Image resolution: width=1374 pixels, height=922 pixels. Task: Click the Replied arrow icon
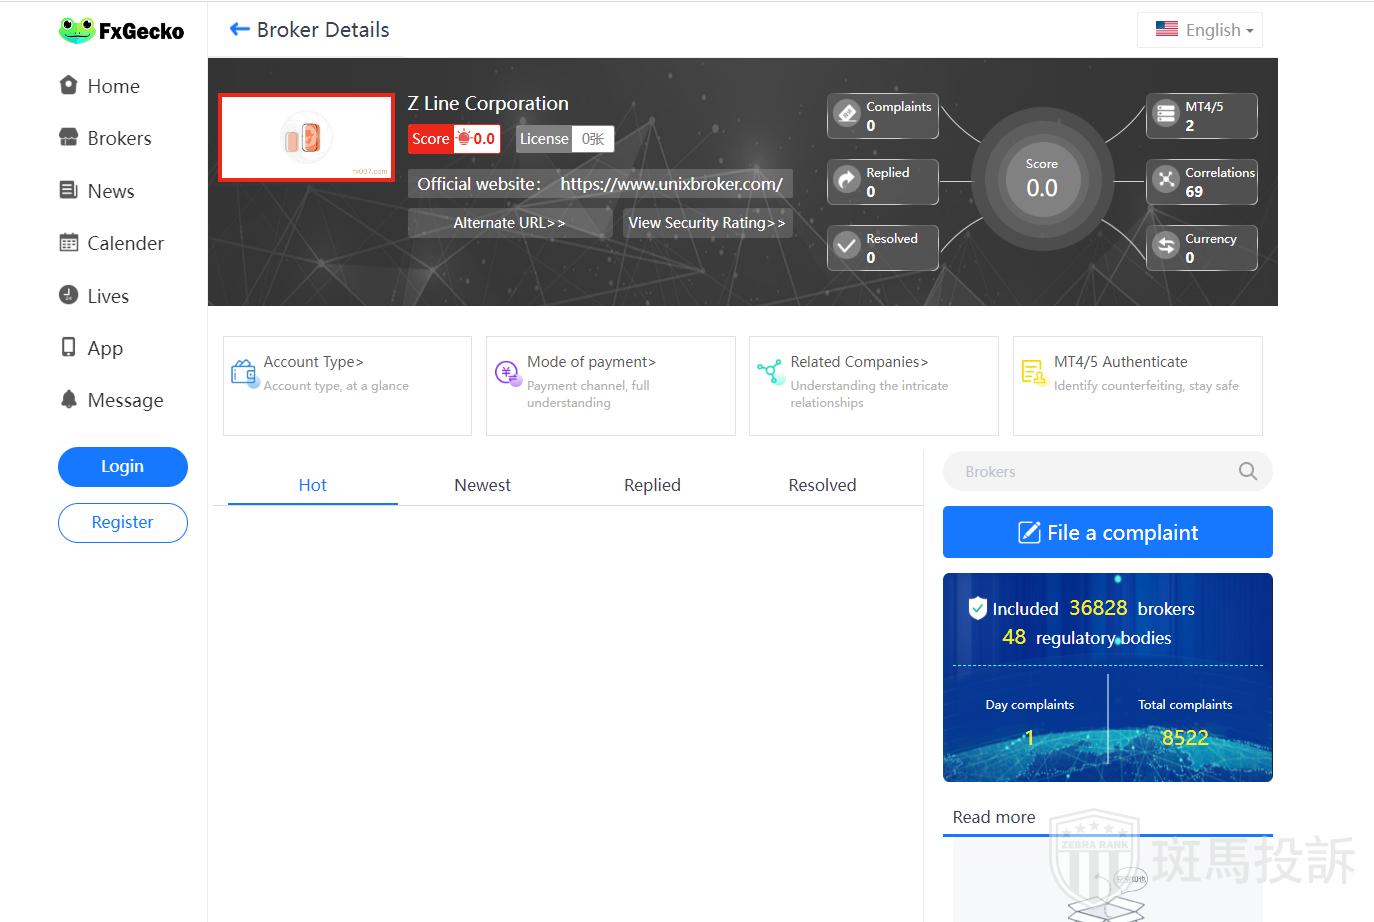coord(848,180)
